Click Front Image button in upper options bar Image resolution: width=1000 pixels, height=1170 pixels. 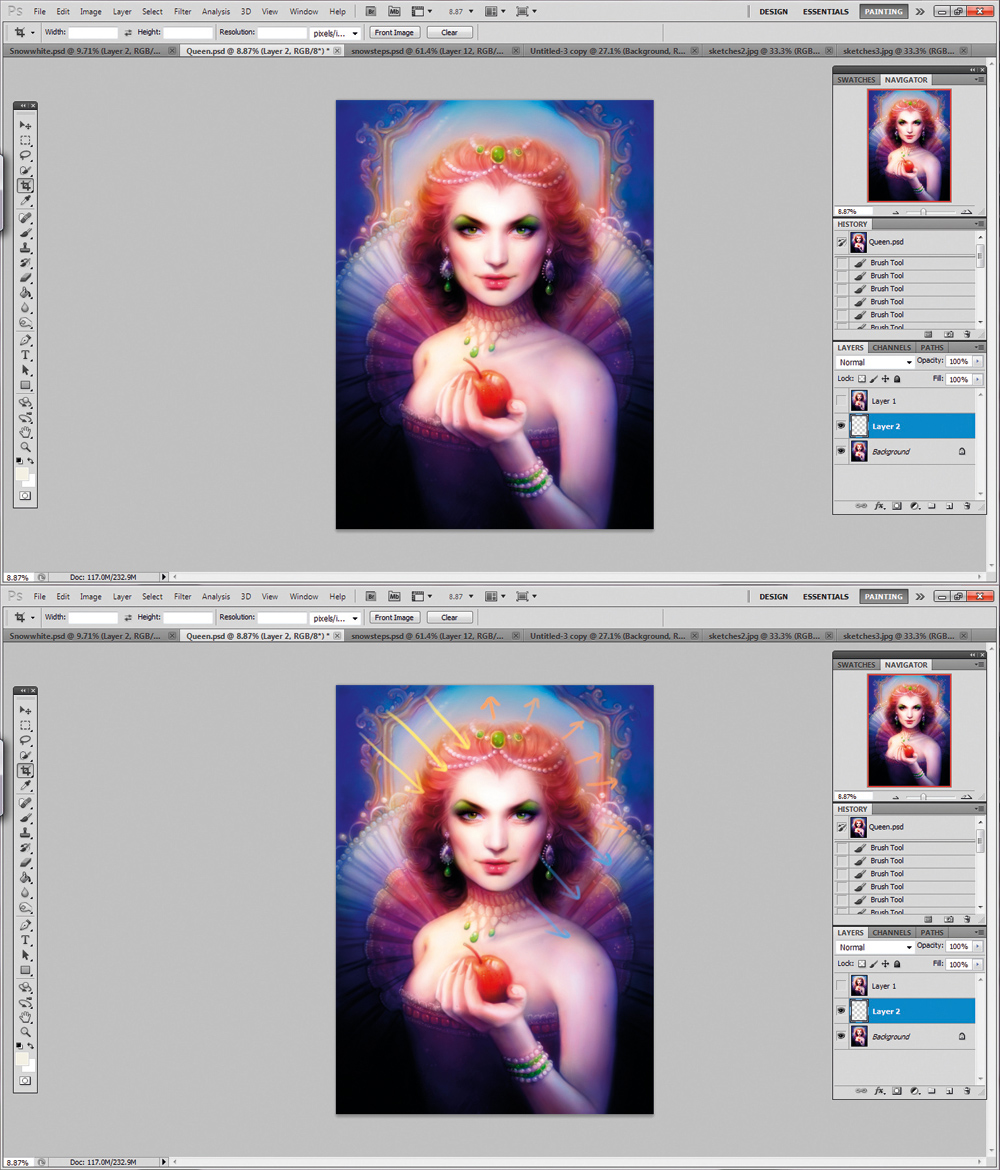click(x=394, y=32)
